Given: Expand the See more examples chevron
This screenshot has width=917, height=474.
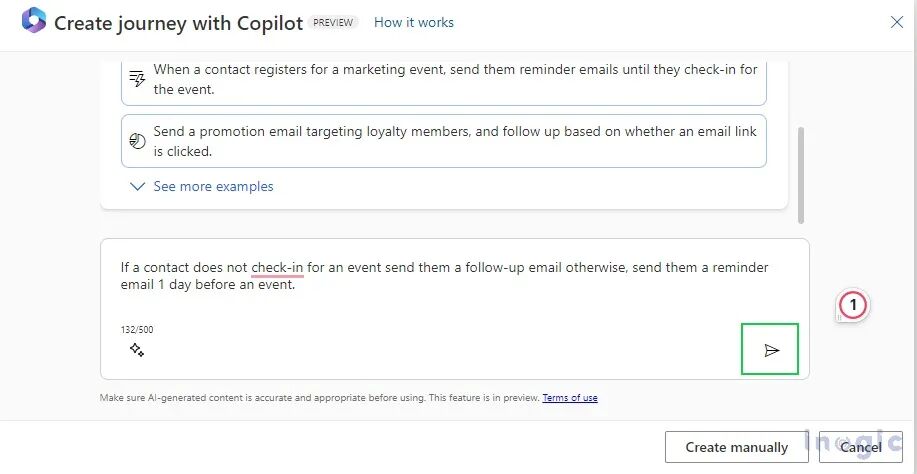Looking at the screenshot, I should [x=137, y=186].
